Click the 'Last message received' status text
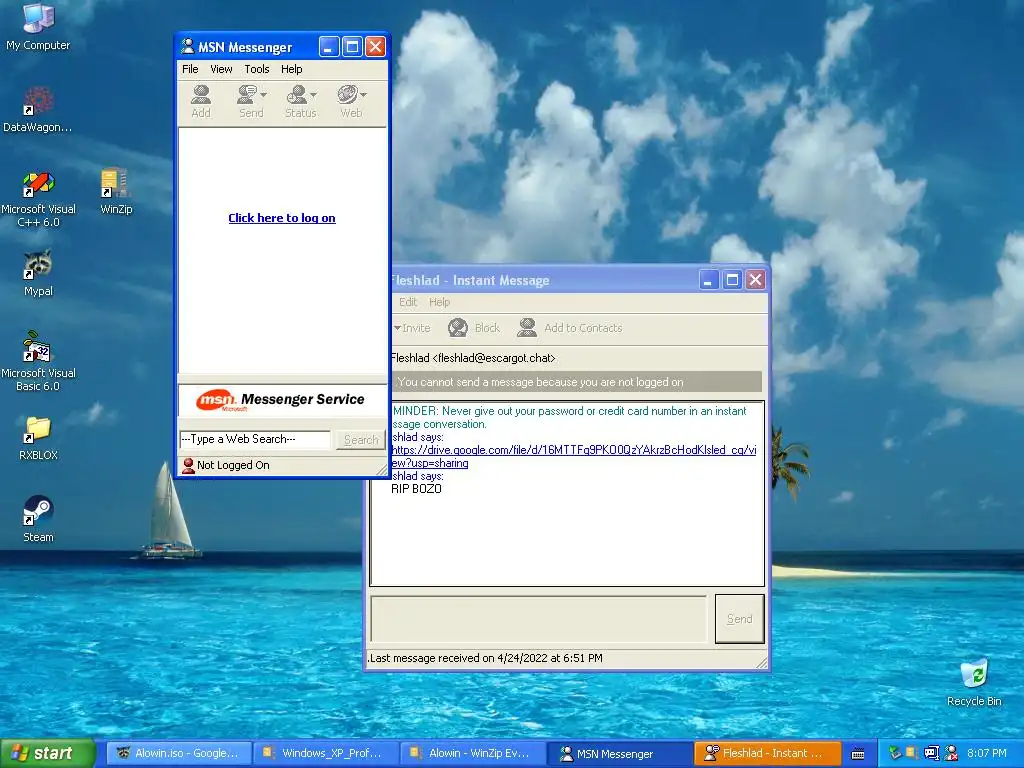The image size is (1024, 768). click(x=485, y=658)
